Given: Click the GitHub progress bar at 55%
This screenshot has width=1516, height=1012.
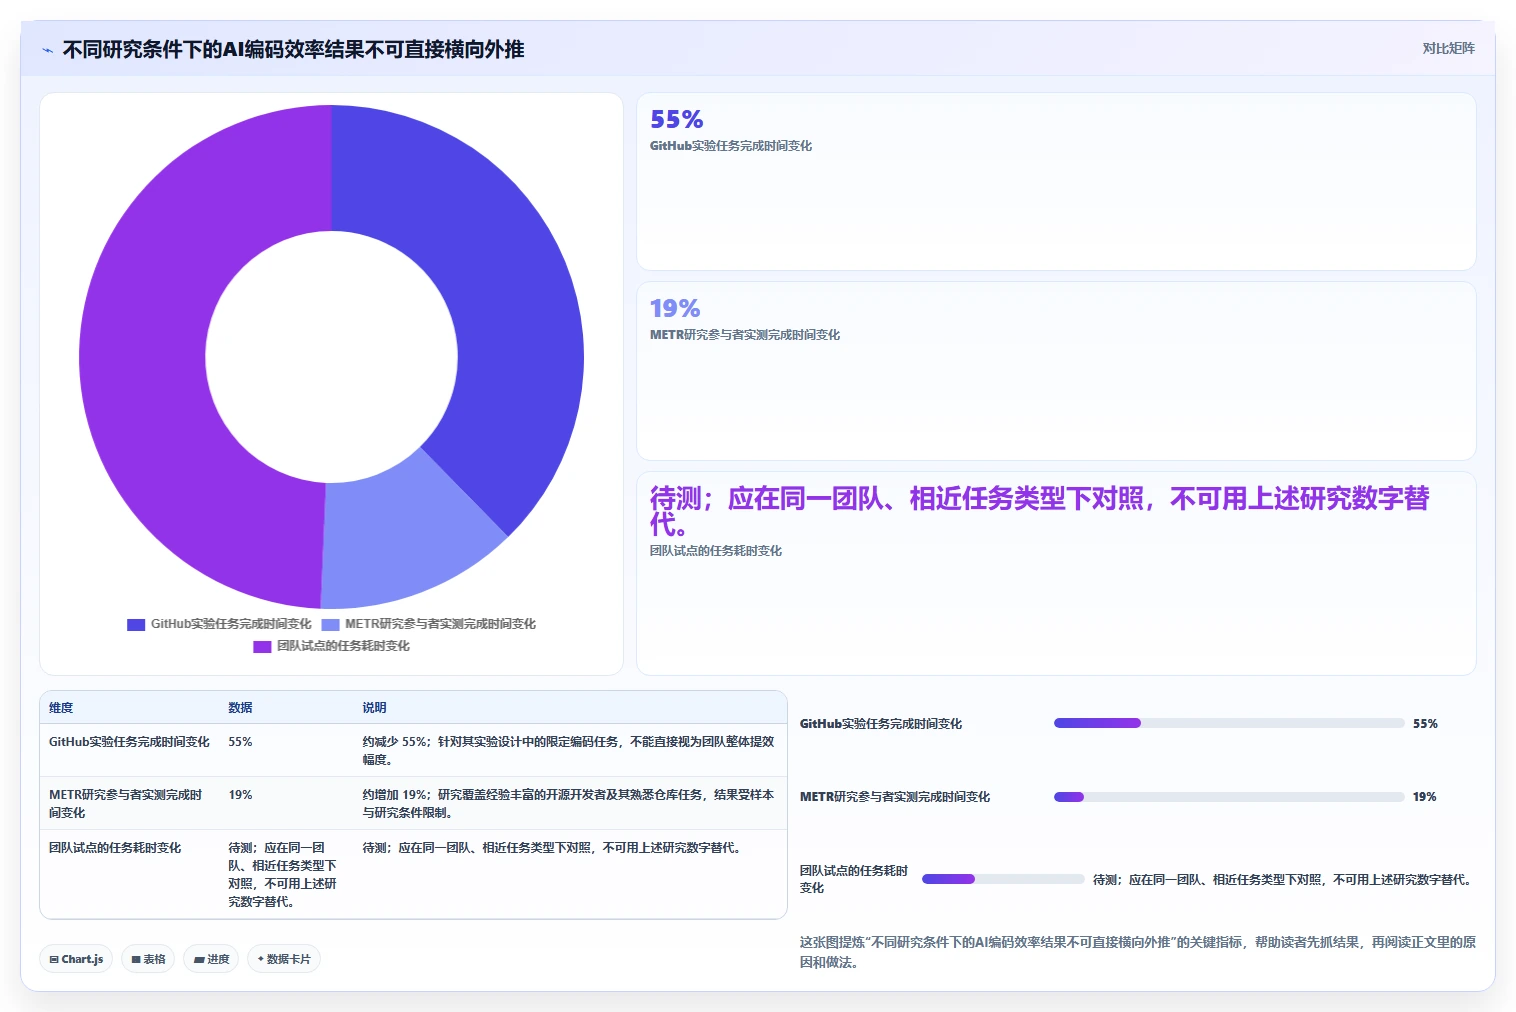Looking at the screenshot, I should tap(1229, 723).
